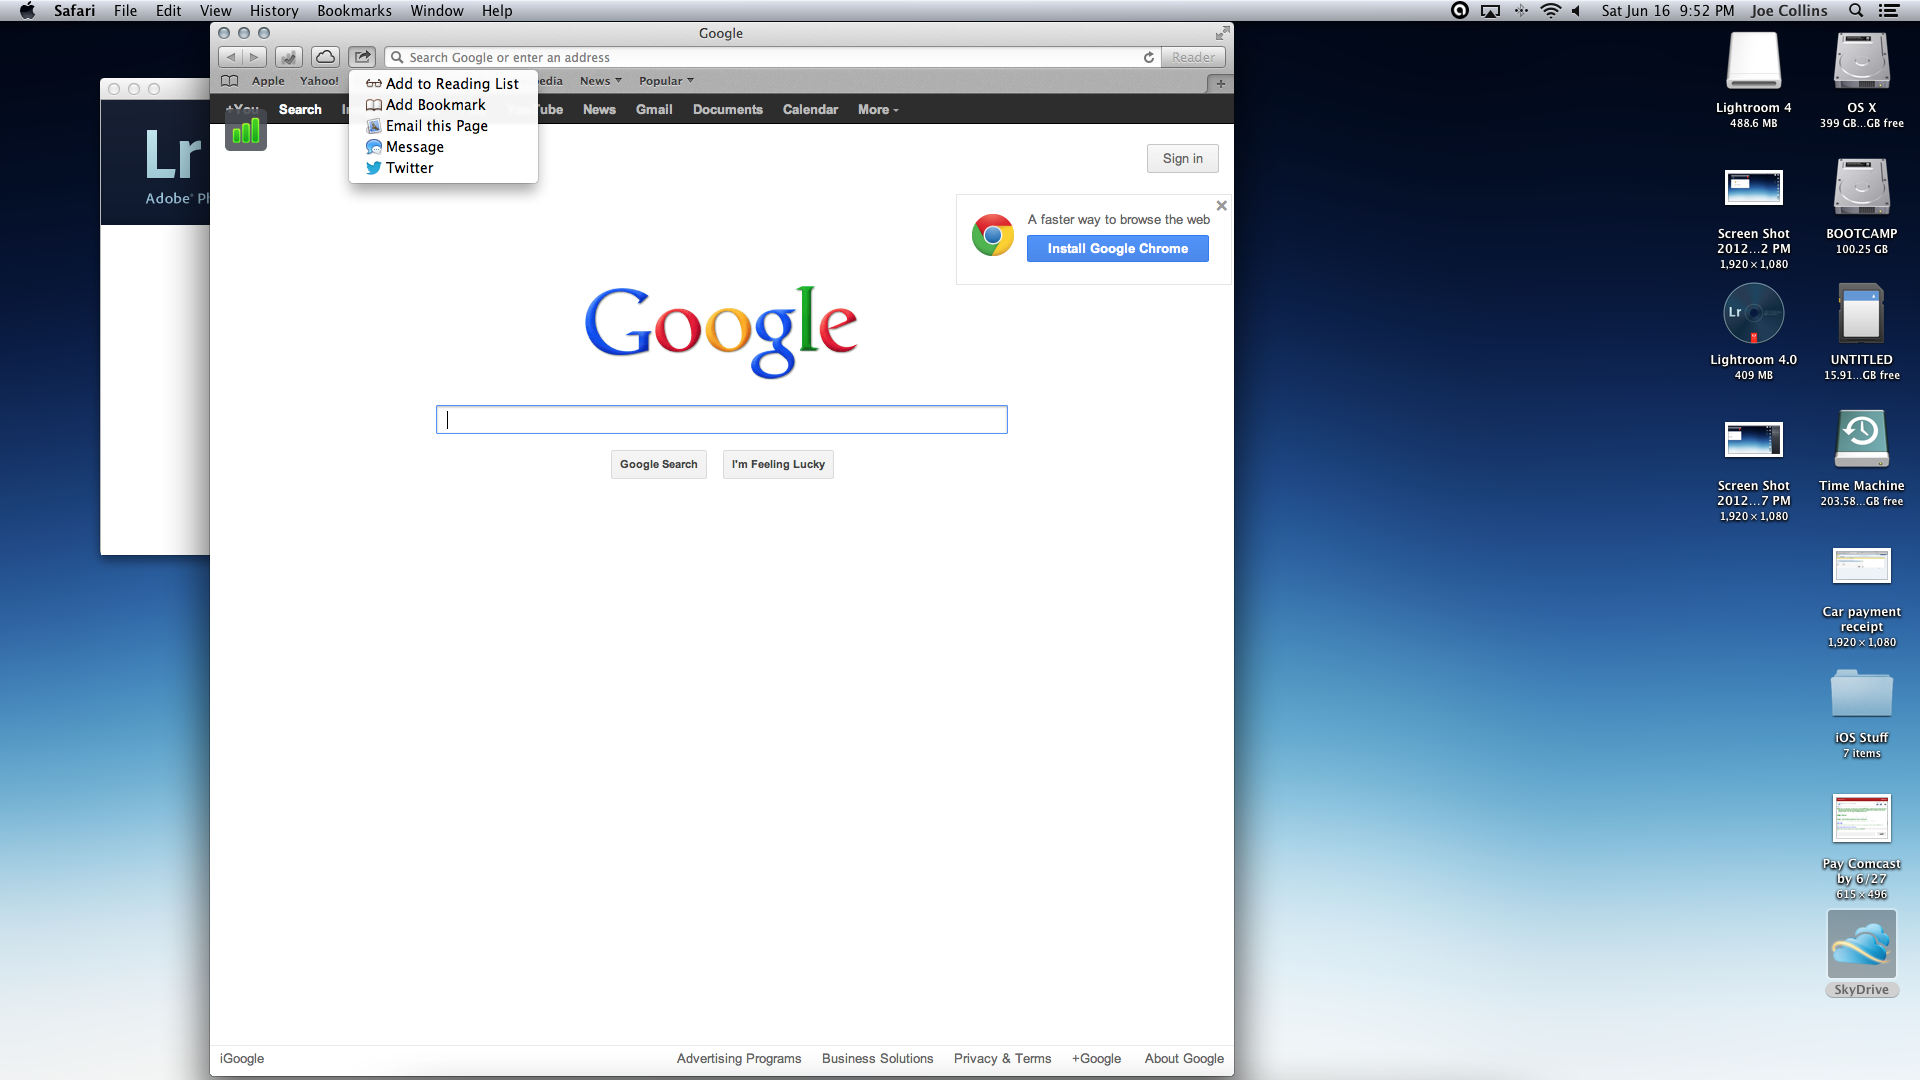Viewport: 1920px width, 1080px height.
Task: Select the Car payment receipt thumbnail
Action: point(1861,566)
